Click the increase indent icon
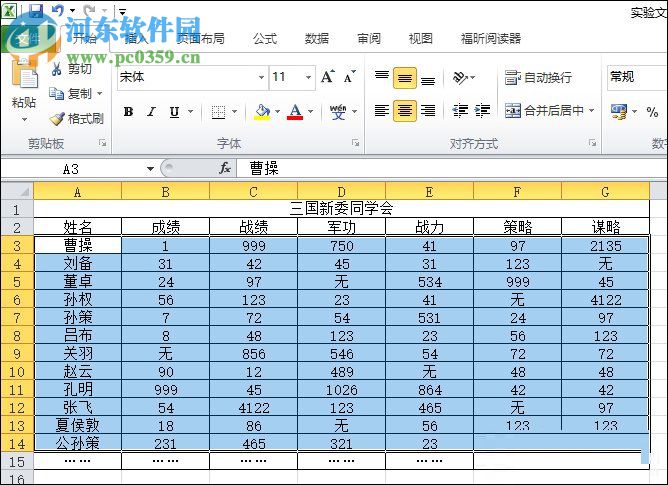668x485 pixels. 482,111
